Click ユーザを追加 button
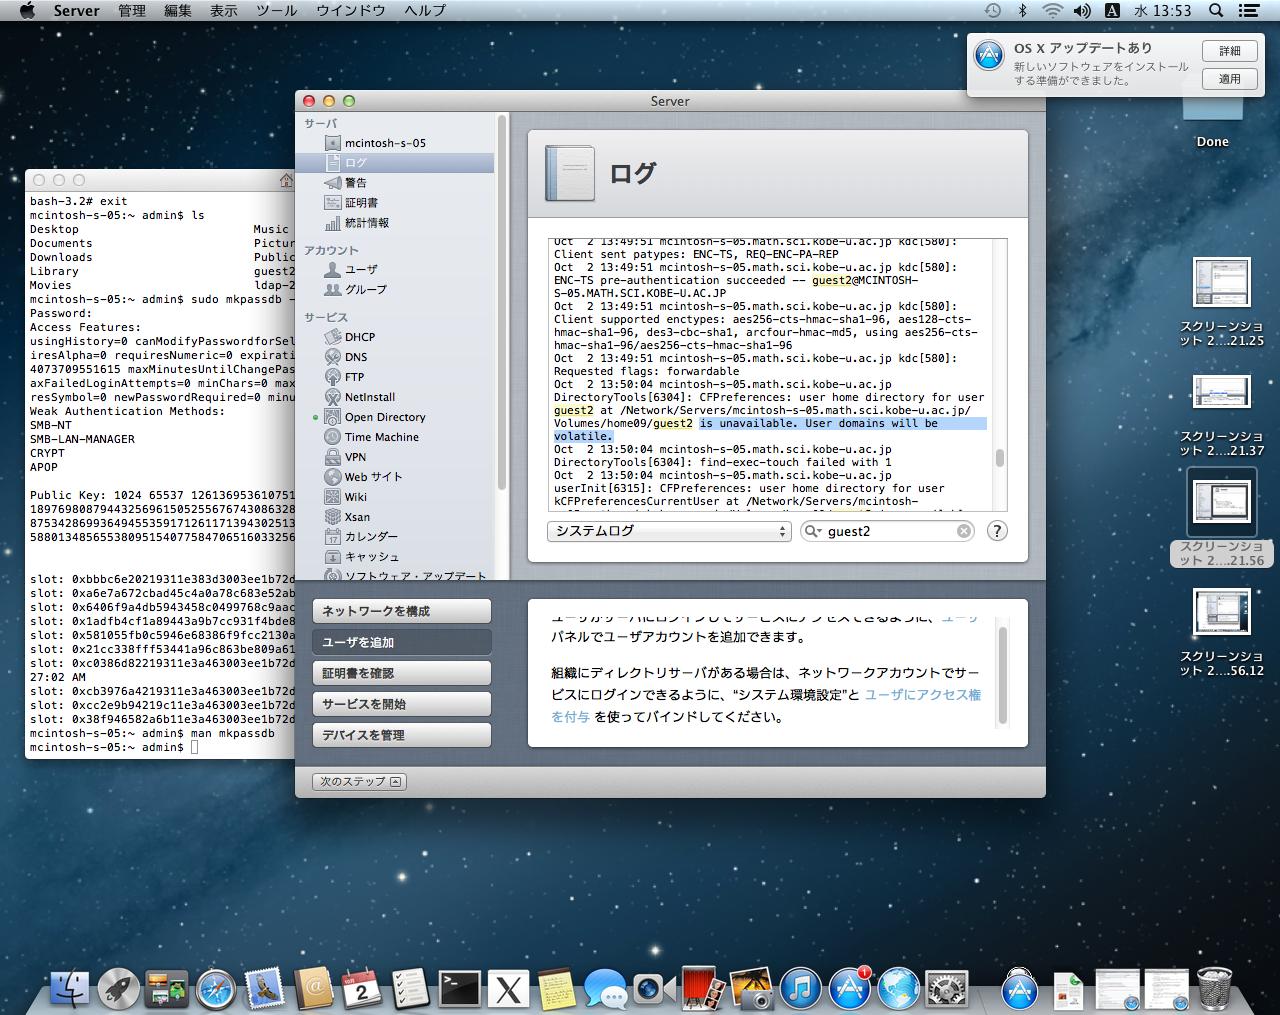The height and width of the screenshot is (1015, 1280). [x=402, y=642]
